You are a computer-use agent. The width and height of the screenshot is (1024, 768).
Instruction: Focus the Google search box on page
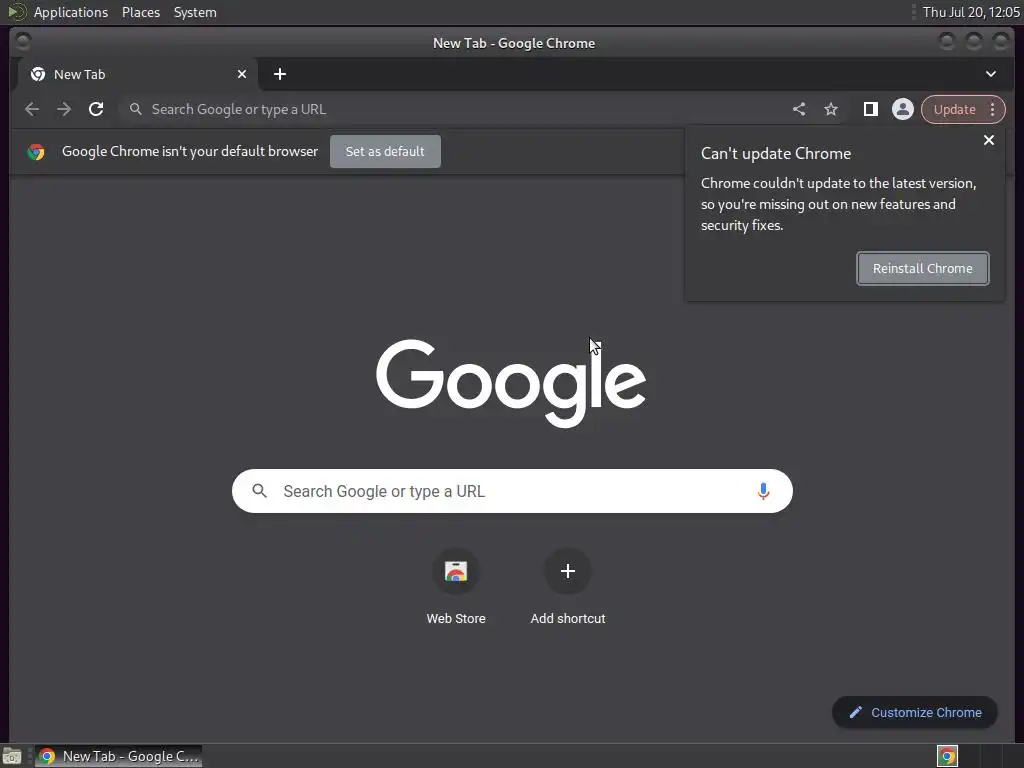(x=512, y=491)
